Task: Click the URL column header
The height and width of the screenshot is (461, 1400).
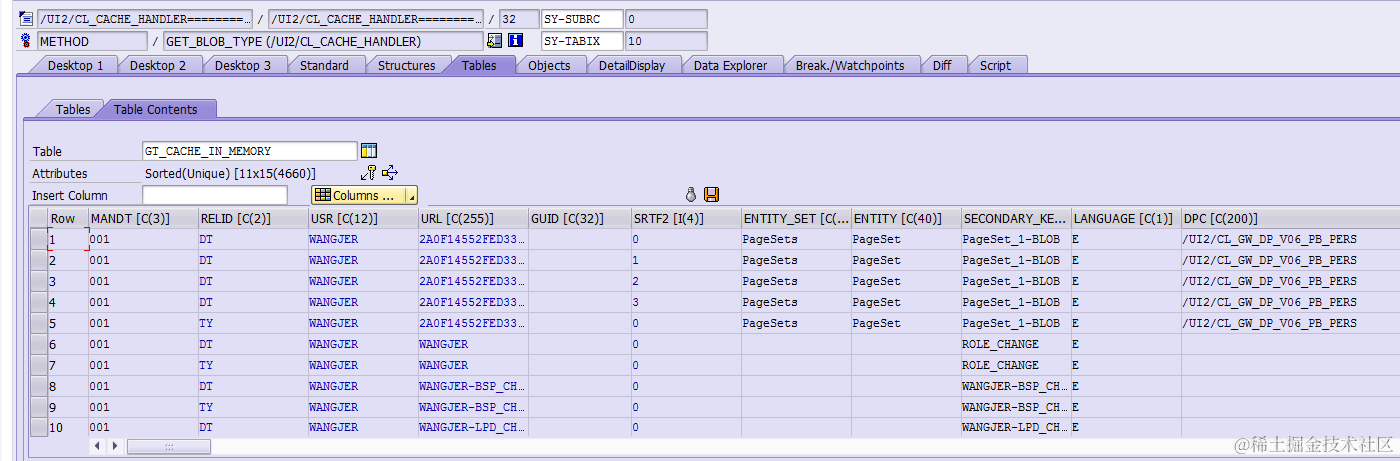Action: coord(472,218)
